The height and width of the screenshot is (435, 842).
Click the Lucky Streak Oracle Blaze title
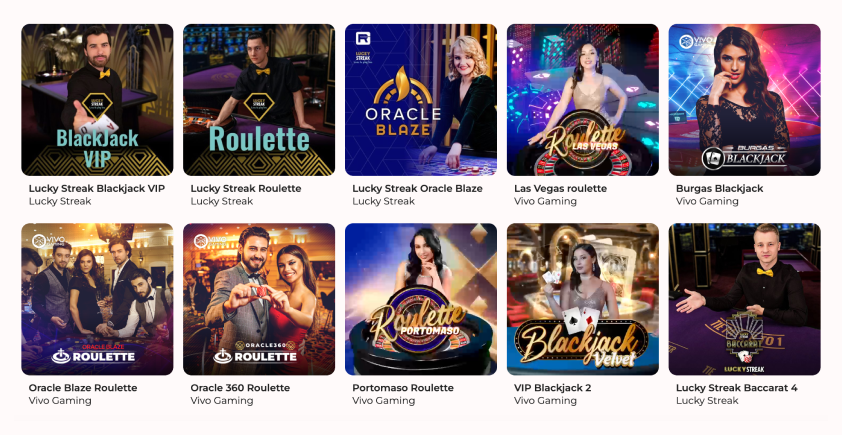tap(417, 188)
